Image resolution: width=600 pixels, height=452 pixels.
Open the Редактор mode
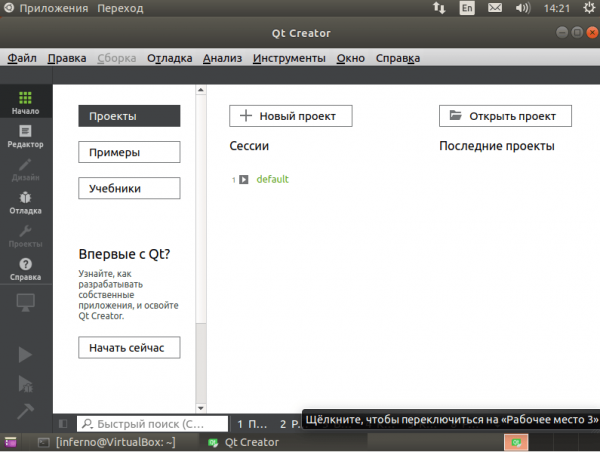click(x=26, y=136)
